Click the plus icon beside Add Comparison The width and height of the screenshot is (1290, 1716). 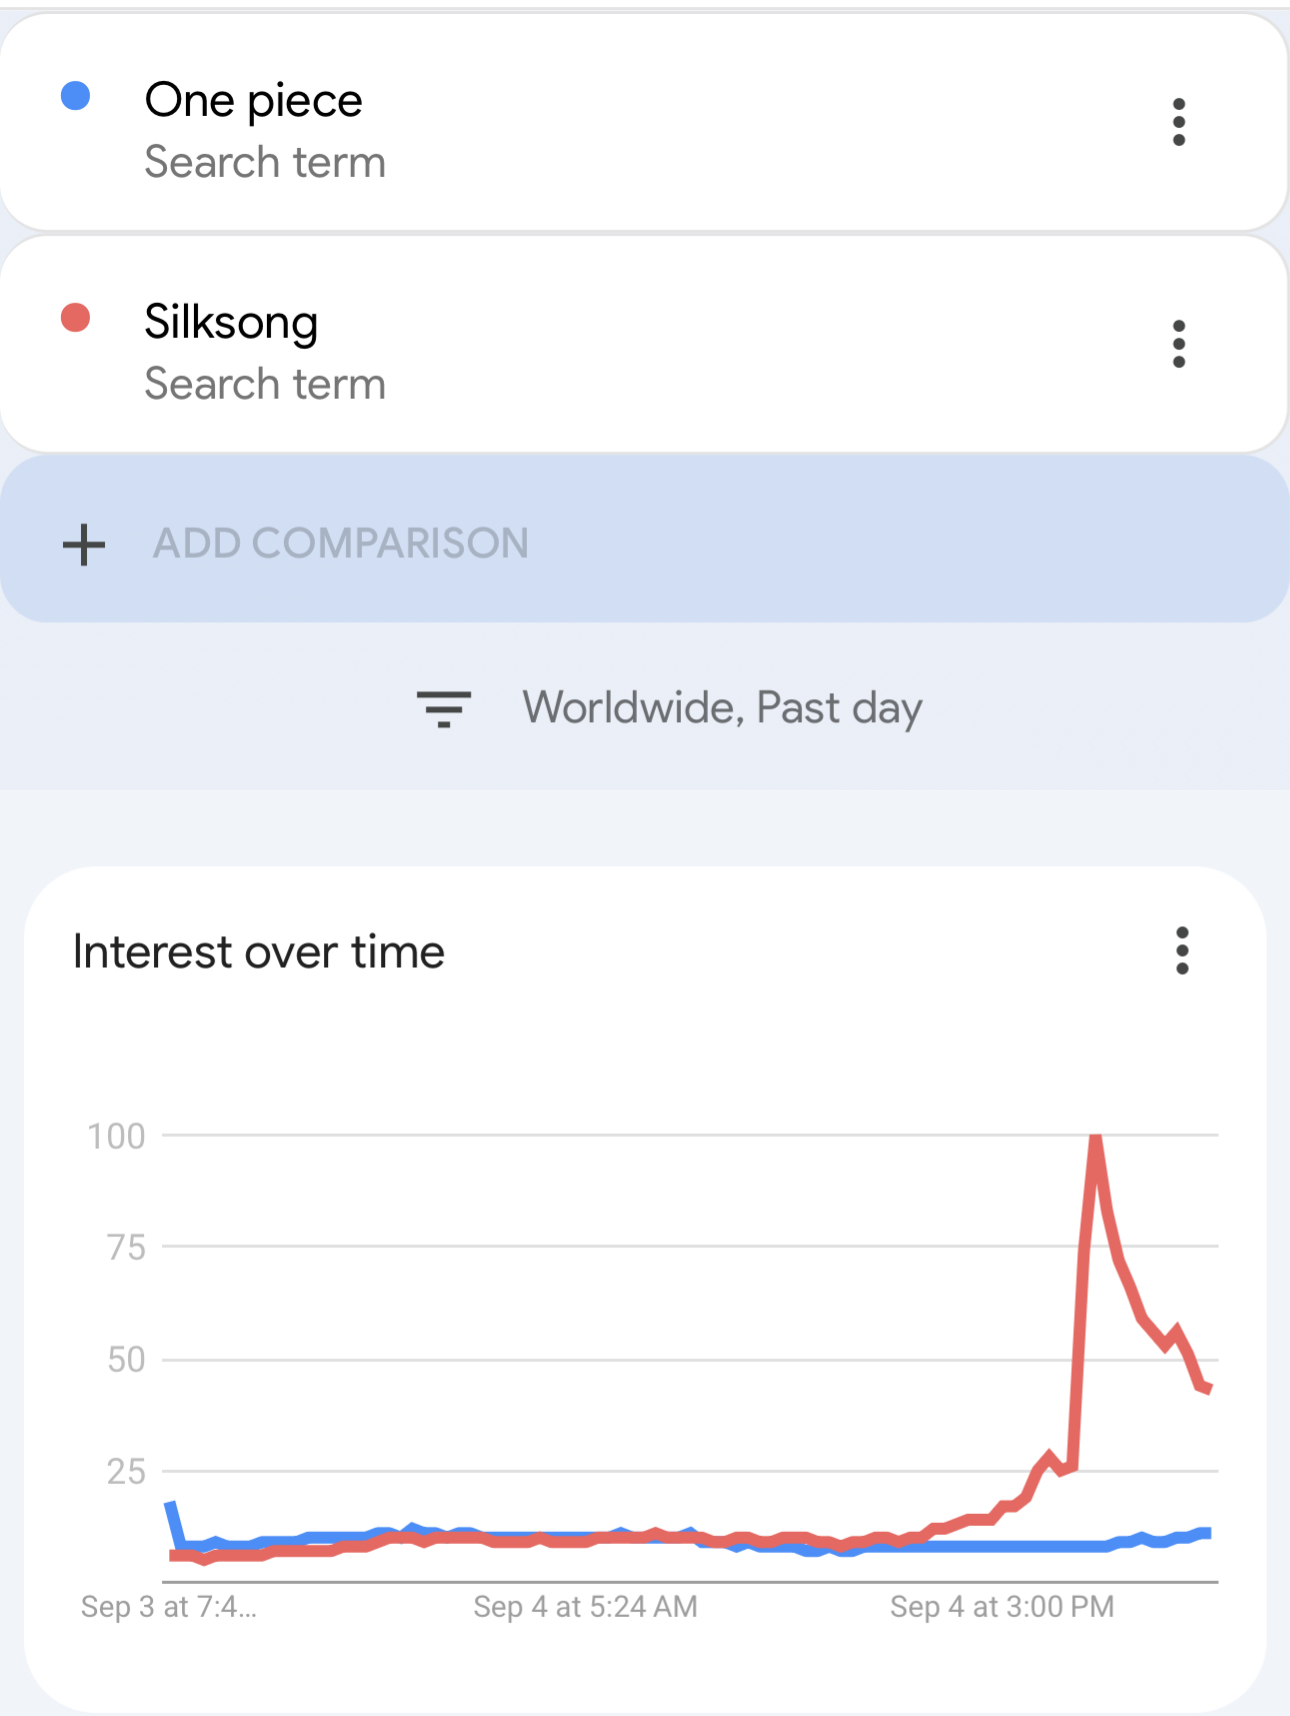(x=84, y=544)
